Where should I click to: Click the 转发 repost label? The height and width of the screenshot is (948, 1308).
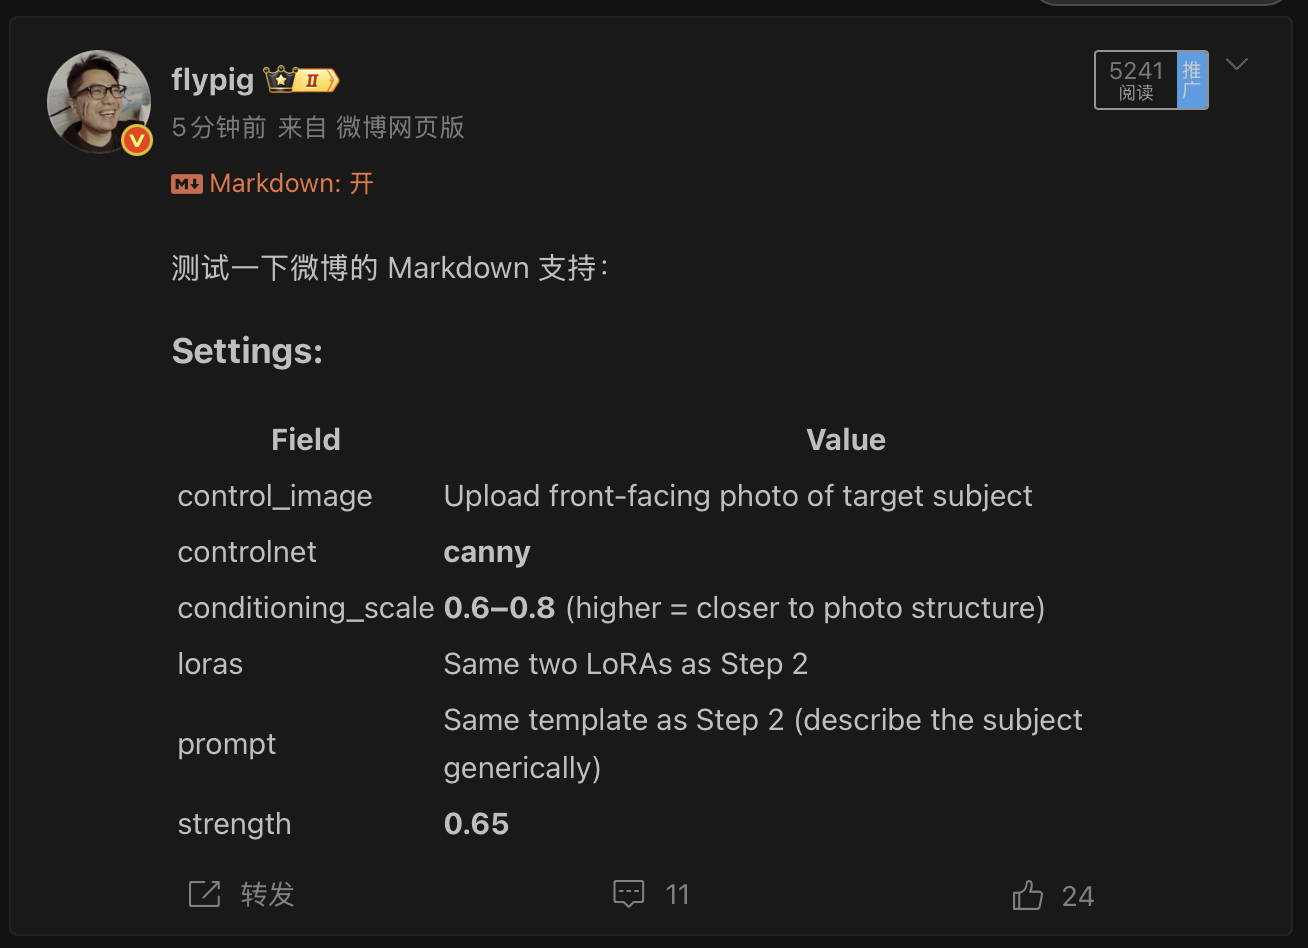[266, 895]
